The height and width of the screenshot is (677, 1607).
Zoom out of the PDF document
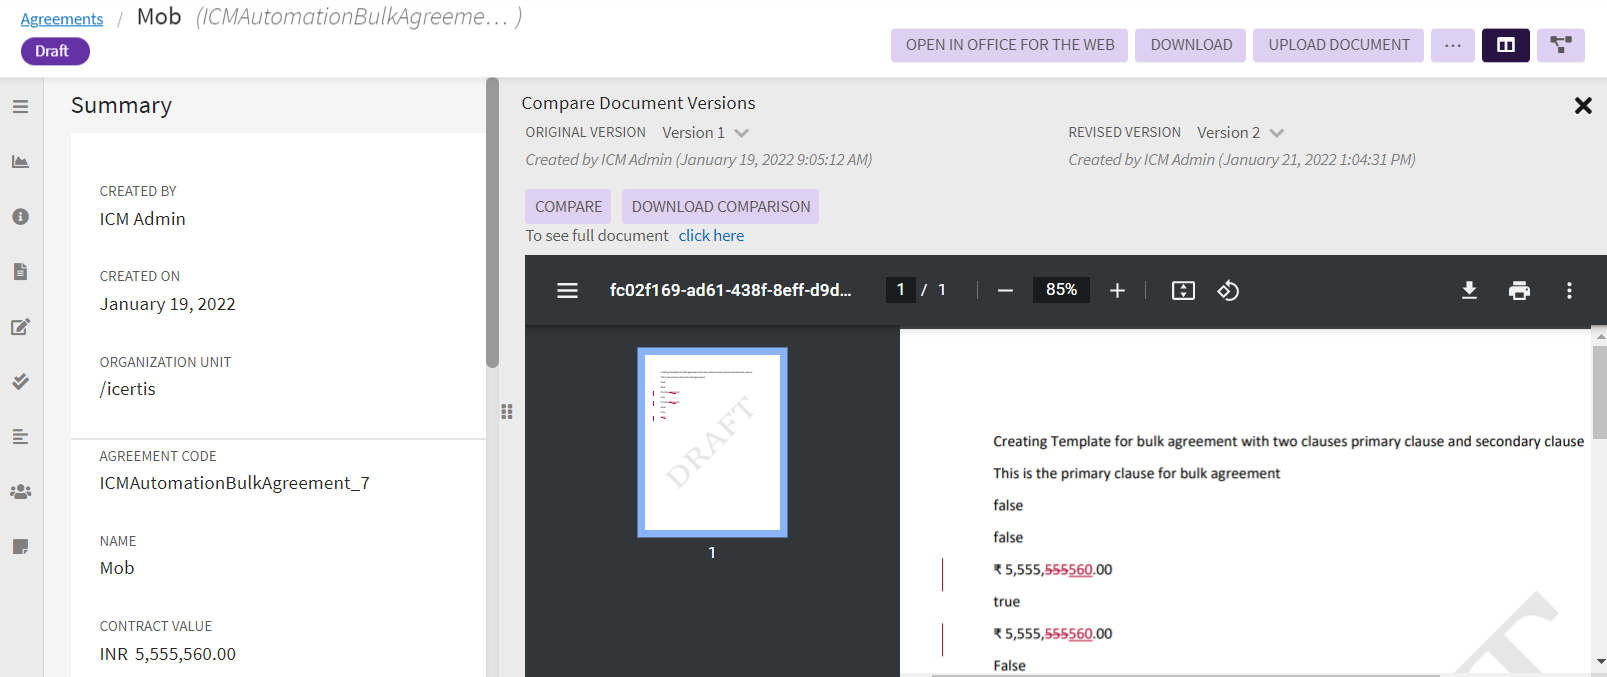pyautogui.click(x=1005, y=291)
